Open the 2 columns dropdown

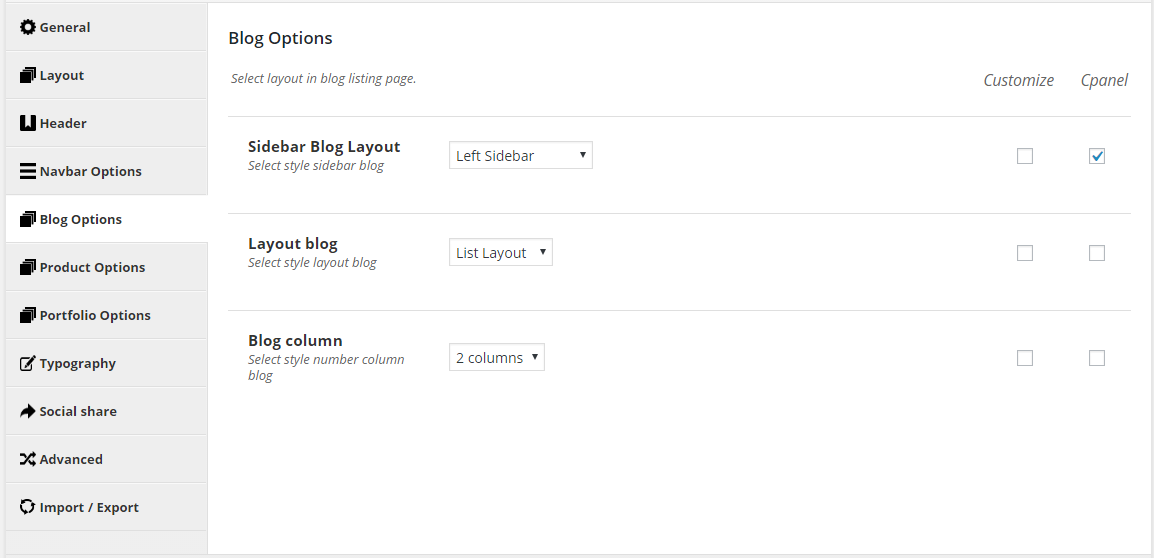(497, 358)
